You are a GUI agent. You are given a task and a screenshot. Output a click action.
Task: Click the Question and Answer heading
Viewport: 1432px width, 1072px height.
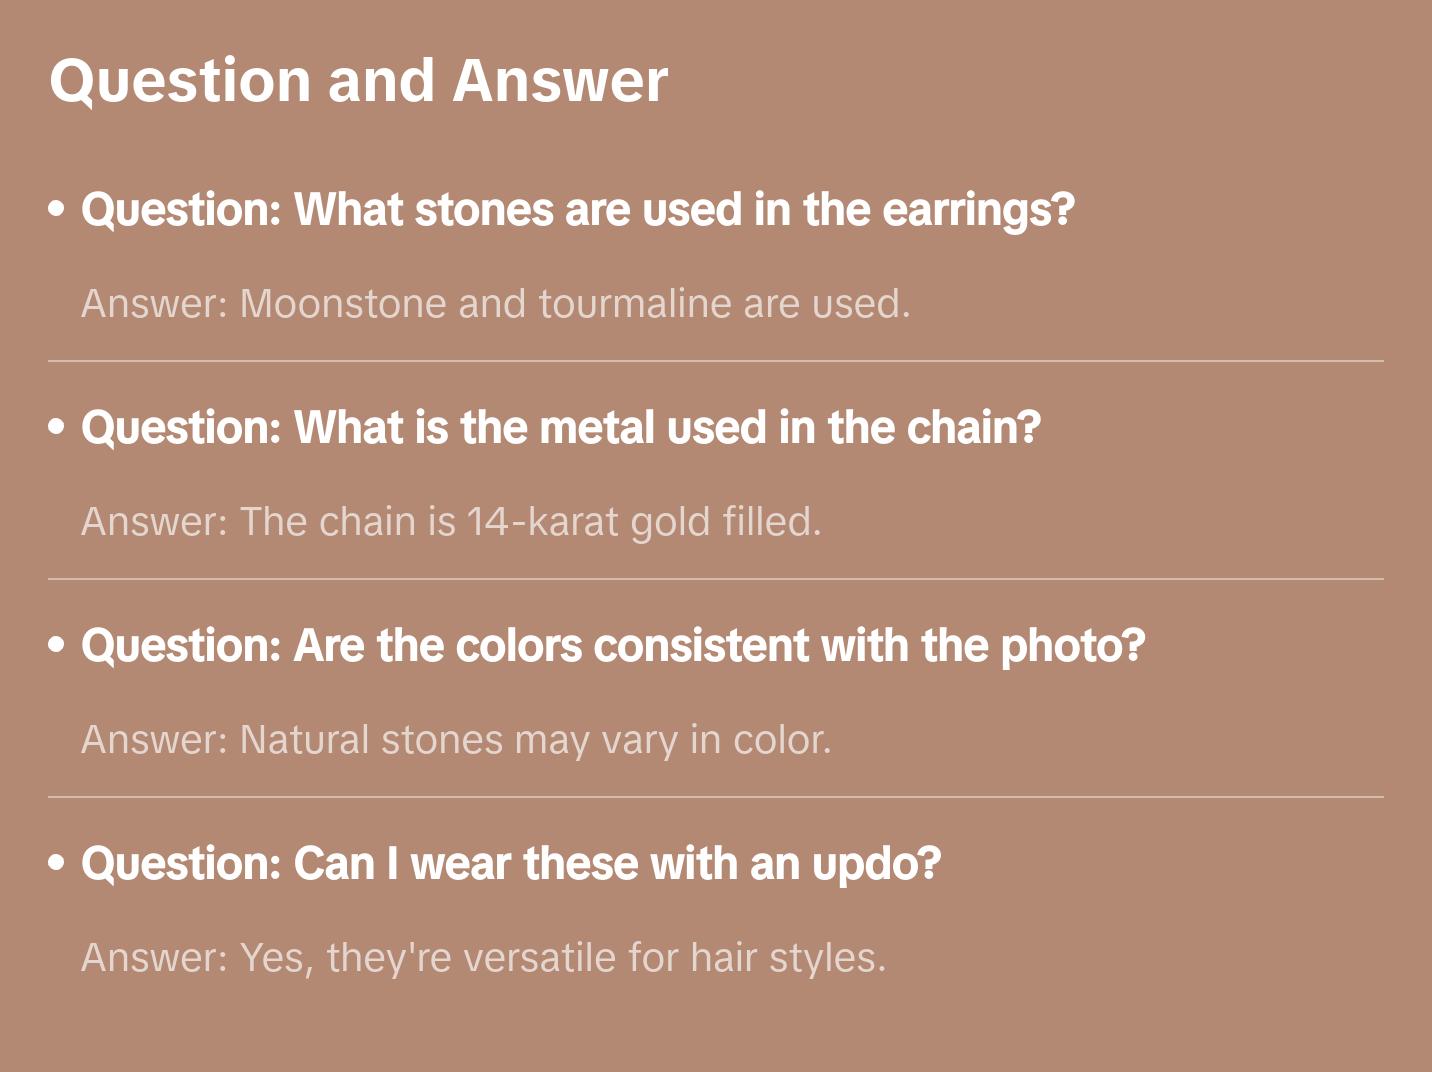point(358,80)
